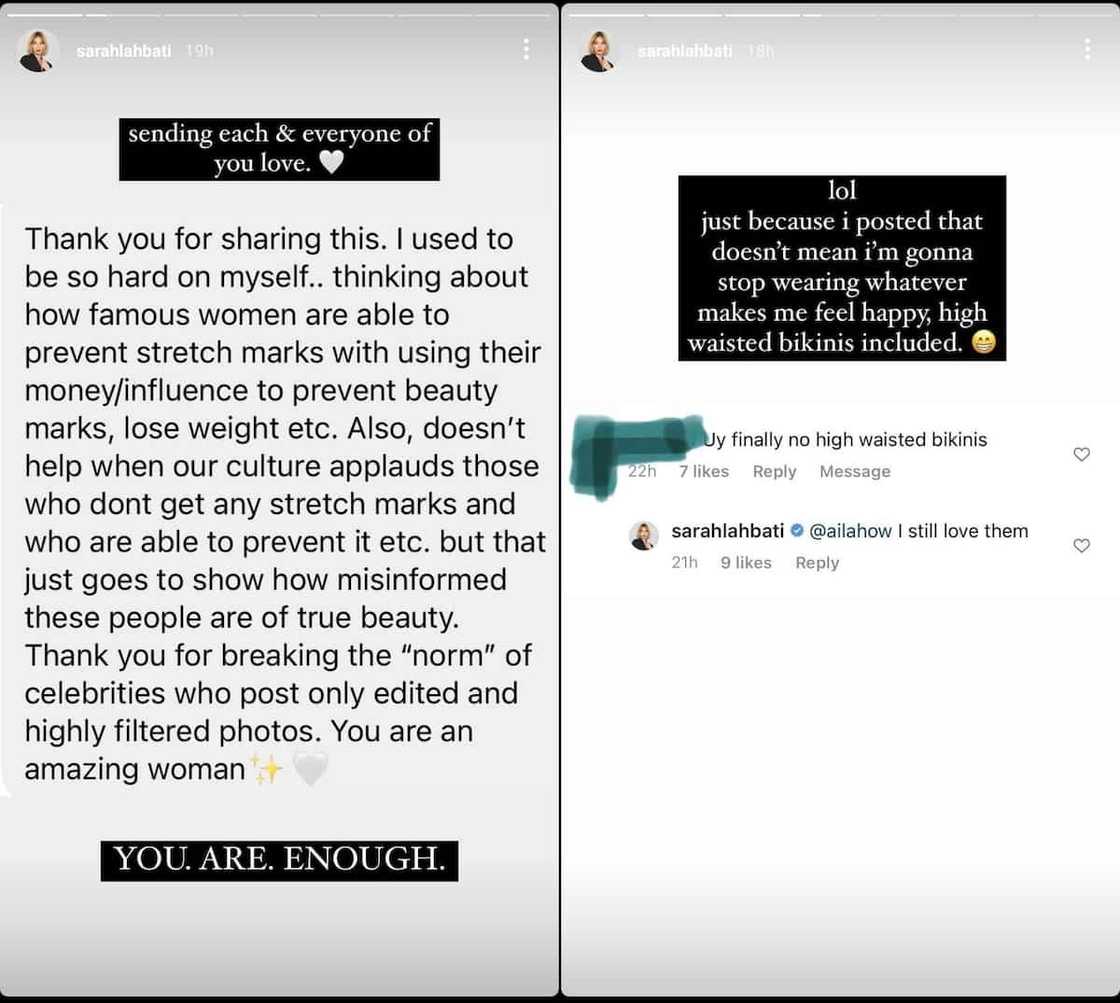Tap the heart icon beside the bikini comment
This screenshot has width=1120, height=1003.
click(1081, 453)
